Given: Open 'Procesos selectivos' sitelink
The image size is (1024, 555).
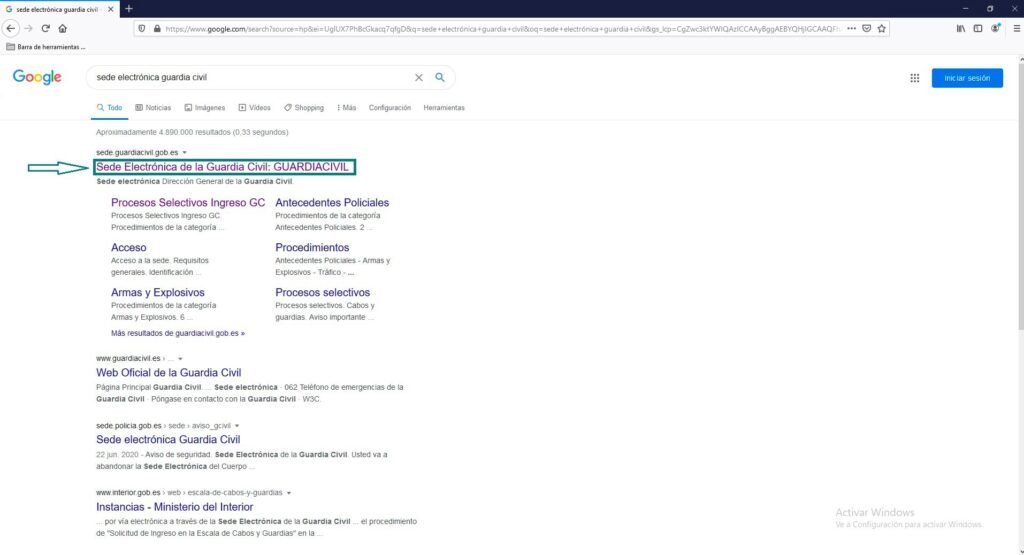Looking at the screenshot, I should click(323, 293).
